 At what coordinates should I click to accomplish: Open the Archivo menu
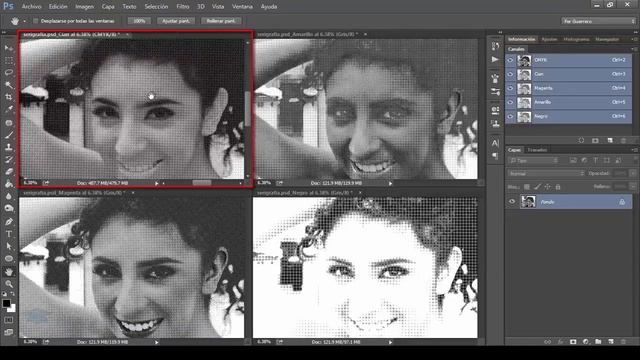pos(31,7)
